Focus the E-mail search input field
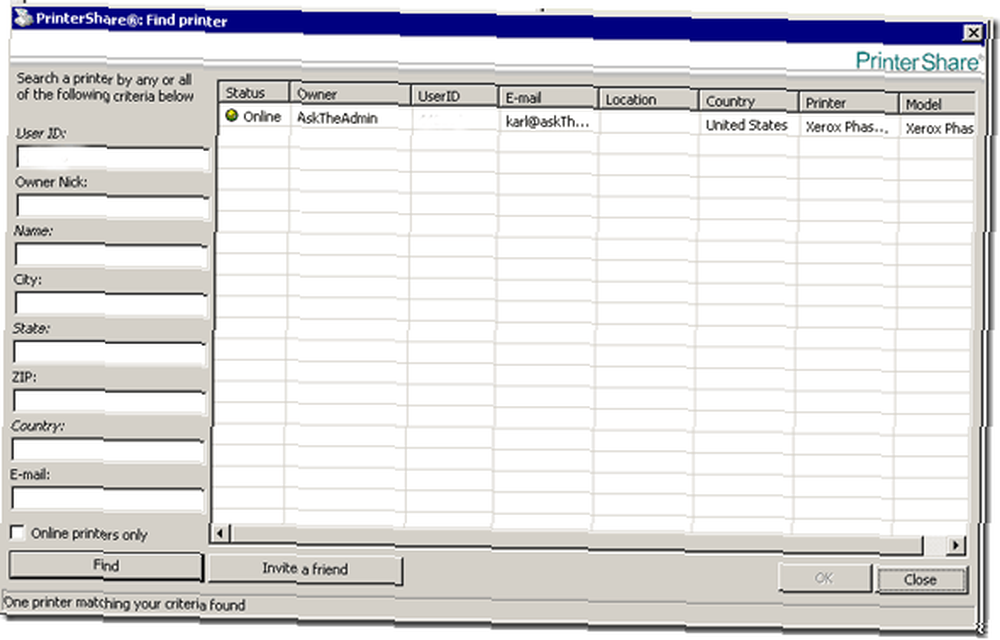The height and width of the screenshot is (640, 1000). coord(107,499)
